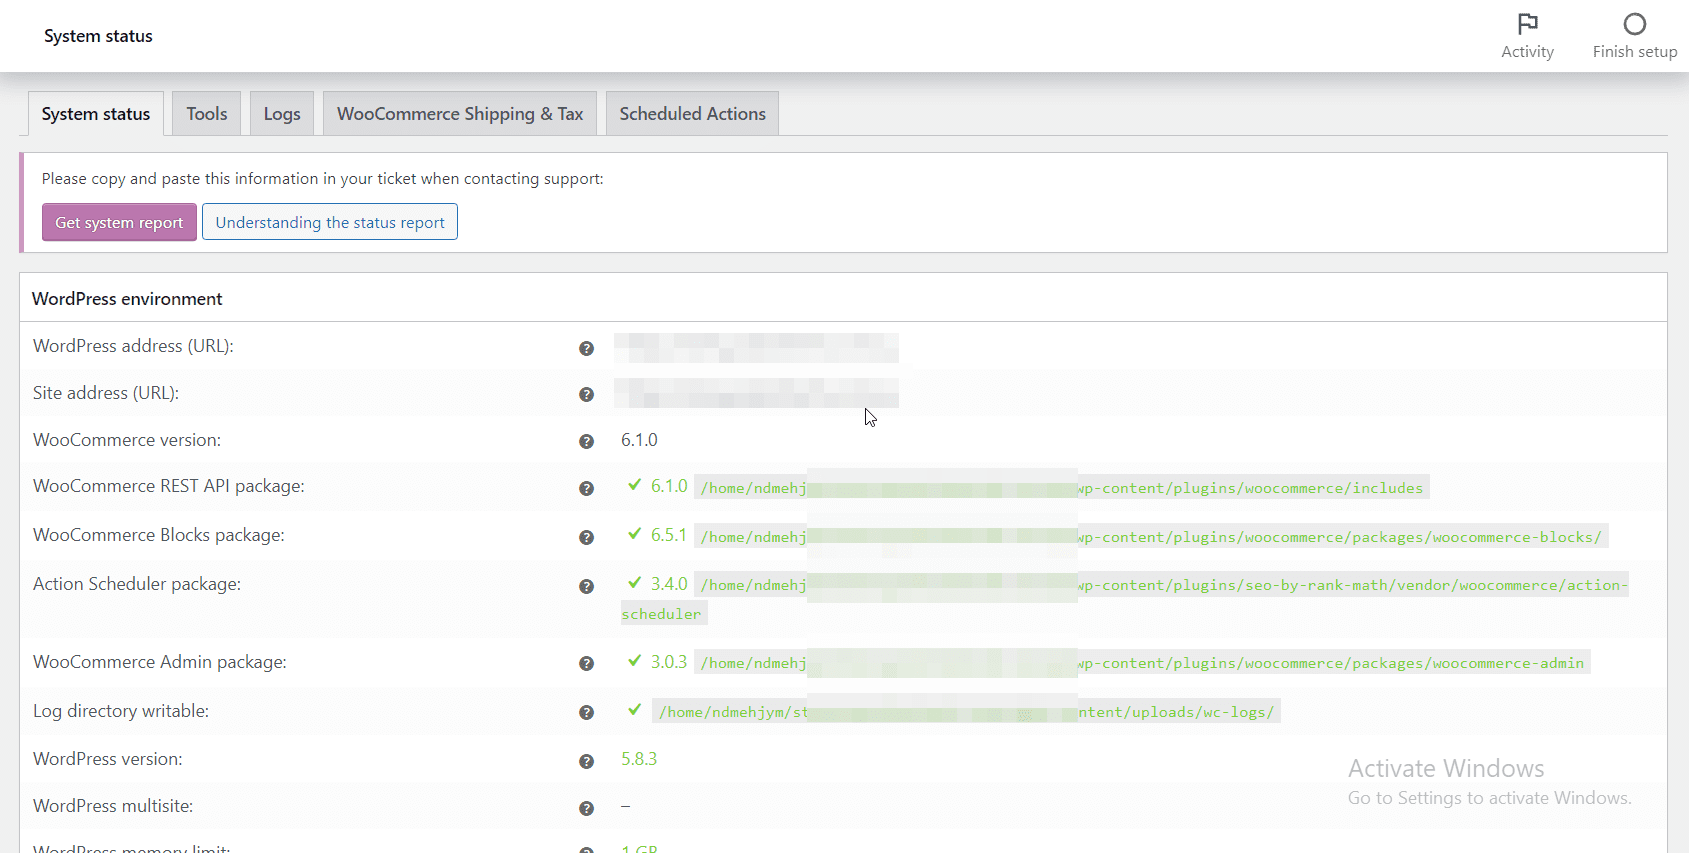Click the WooCommerce Blocks package label

click(x=159, y=535)
